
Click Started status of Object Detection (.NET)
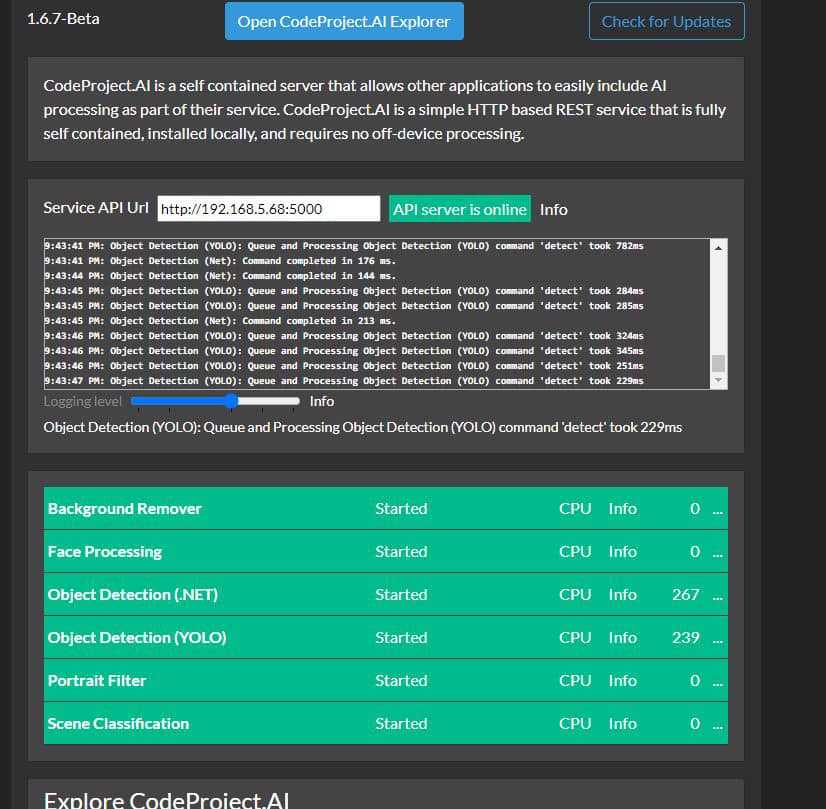coord(401,595)
